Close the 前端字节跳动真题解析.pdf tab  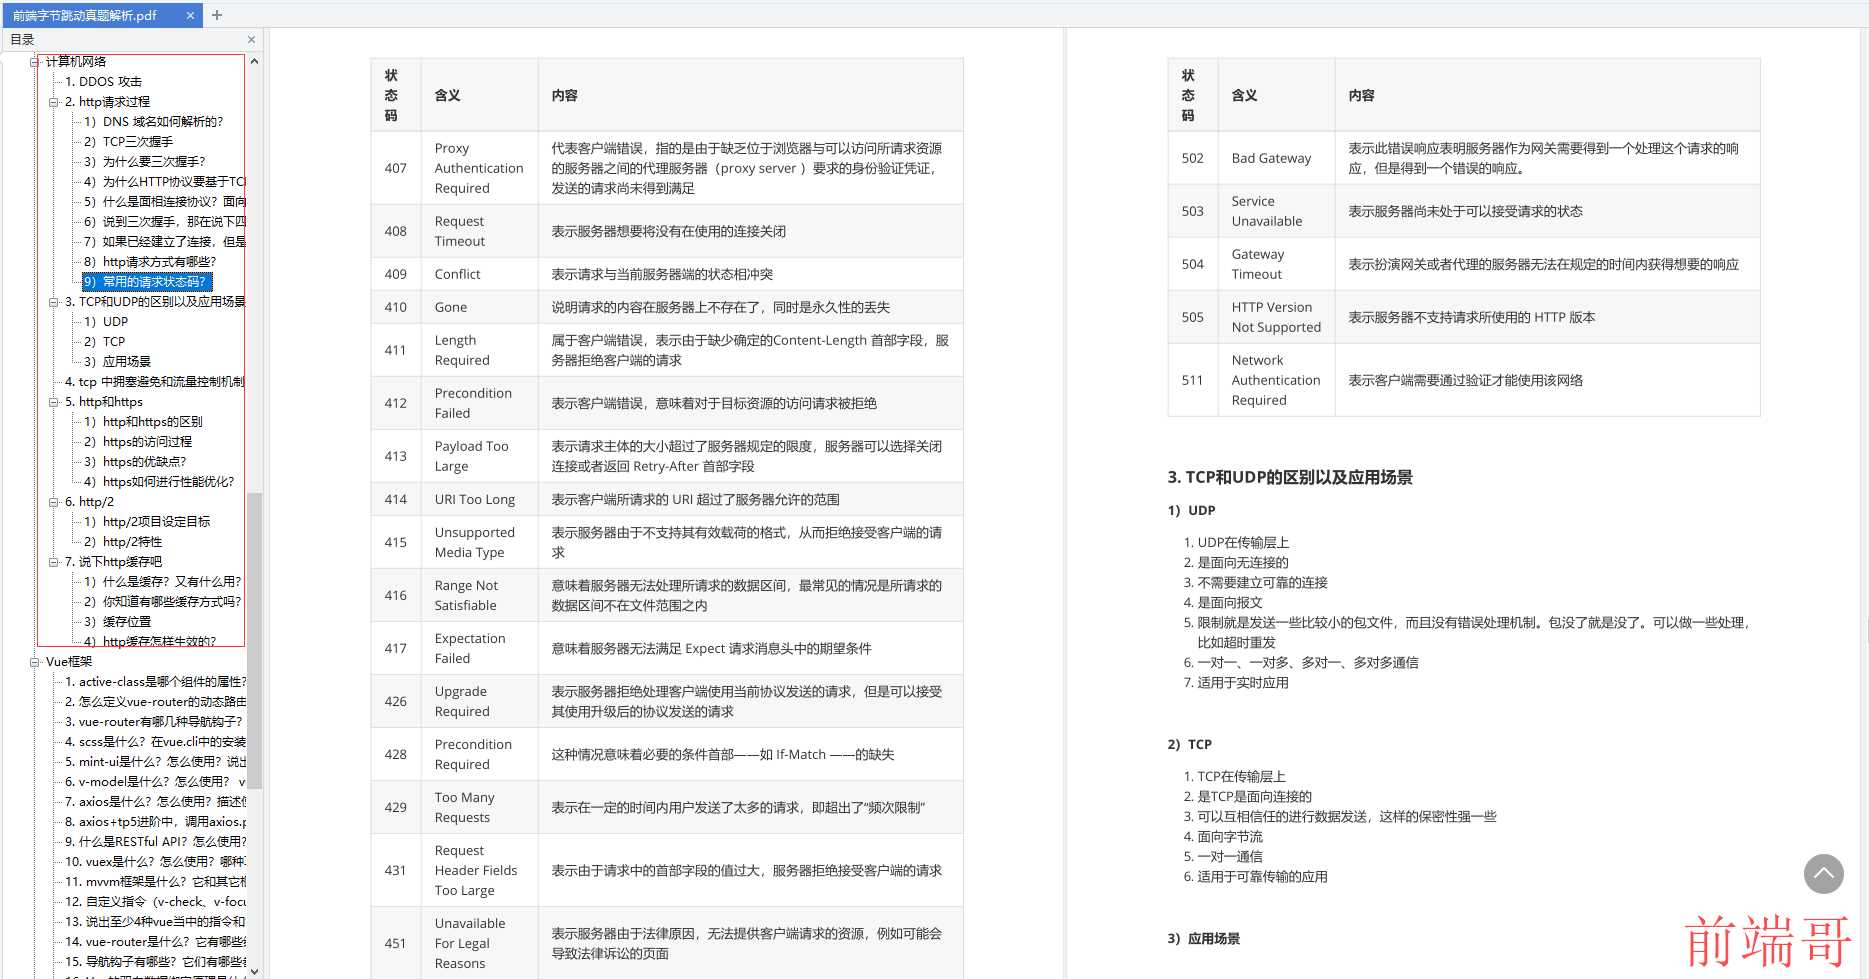click(x=190, y=15)
